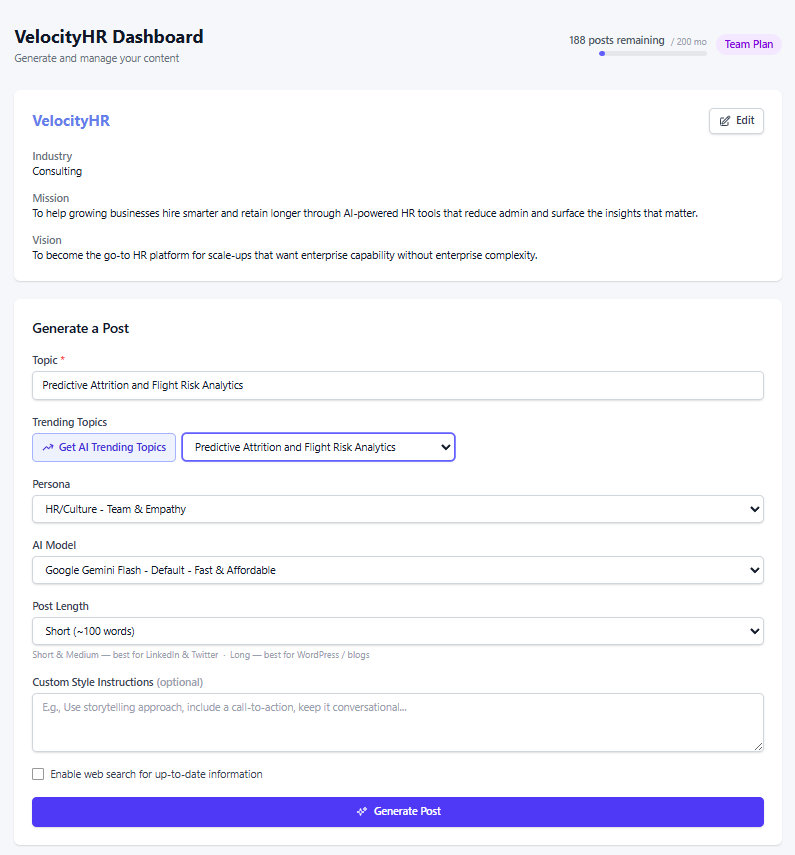Screen dimensions: 795x855
Task: Click the Persona dropdown chevron arrow
Action: [754, 509]
